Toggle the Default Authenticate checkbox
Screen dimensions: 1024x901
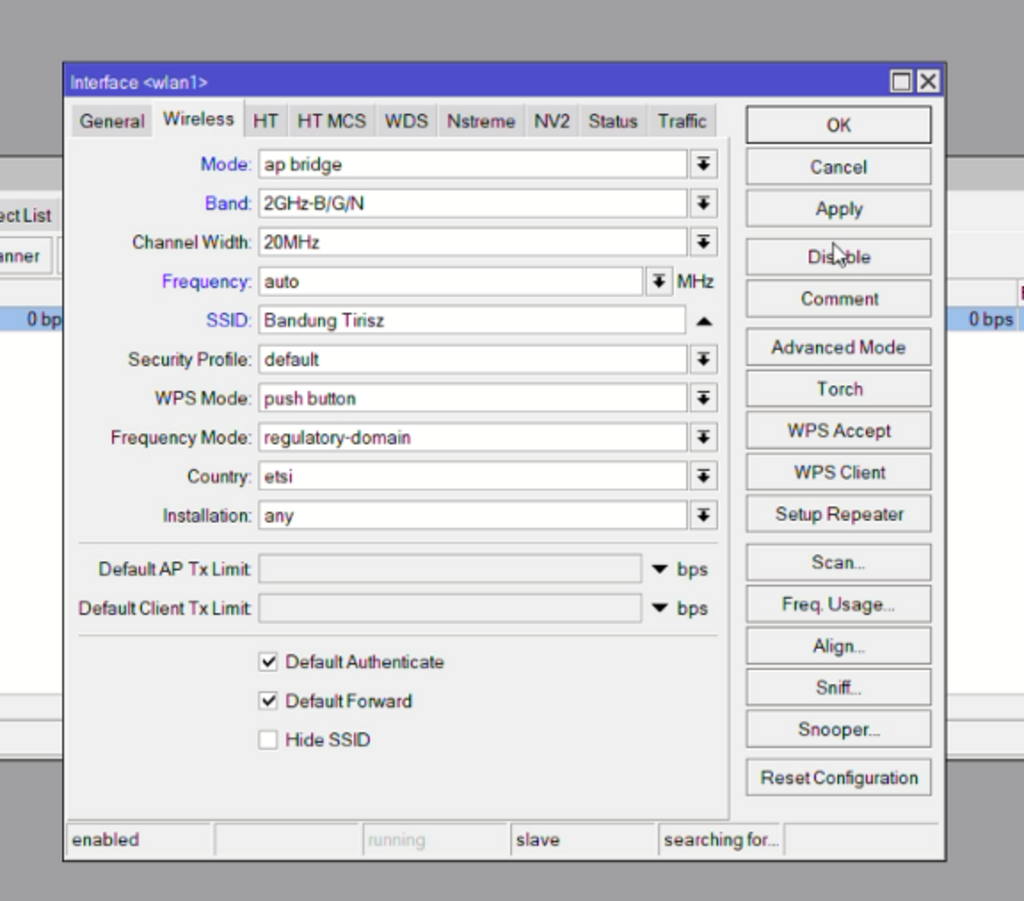268,662
